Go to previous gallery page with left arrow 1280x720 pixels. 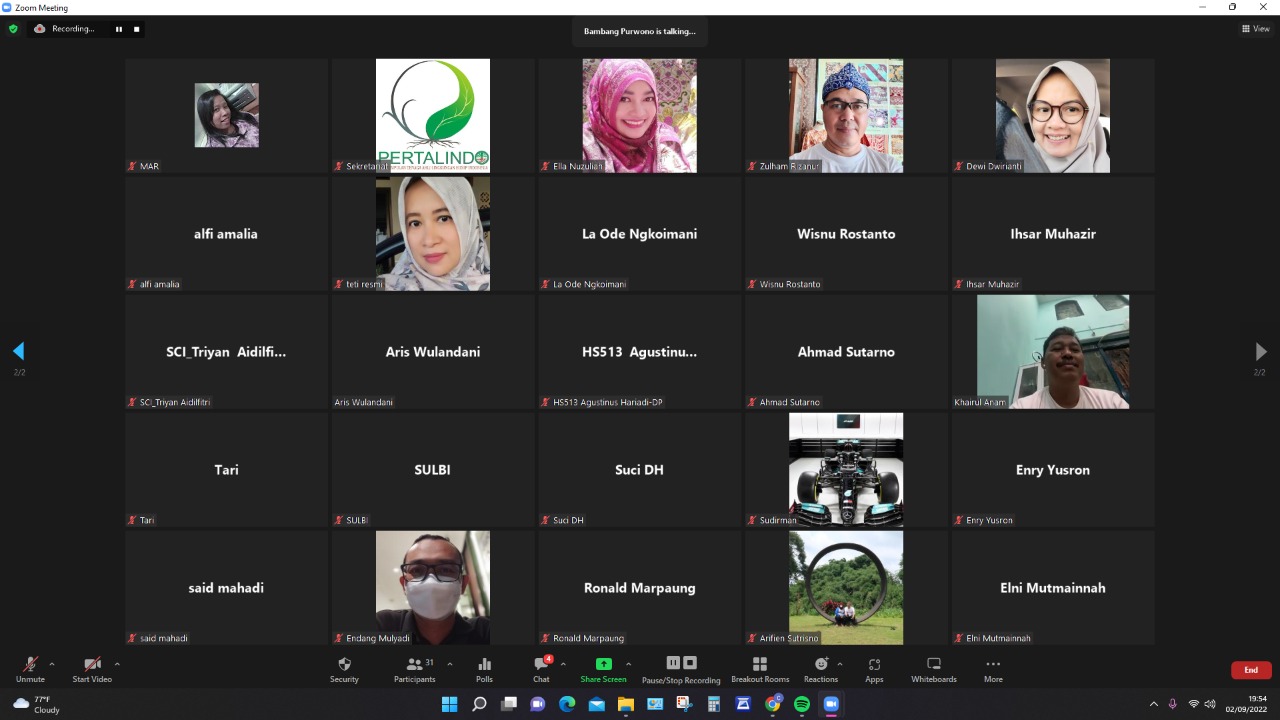tap(18, 351)
